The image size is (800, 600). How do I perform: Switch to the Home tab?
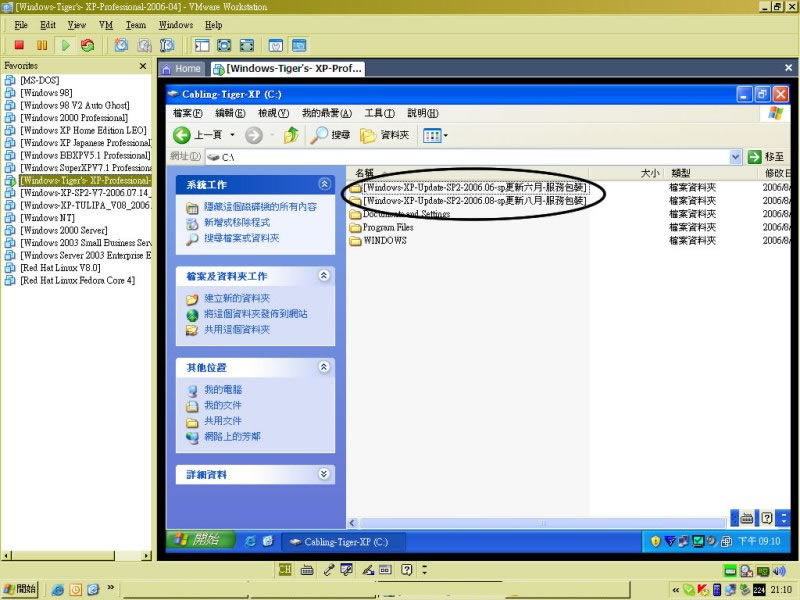coord(182,69)
